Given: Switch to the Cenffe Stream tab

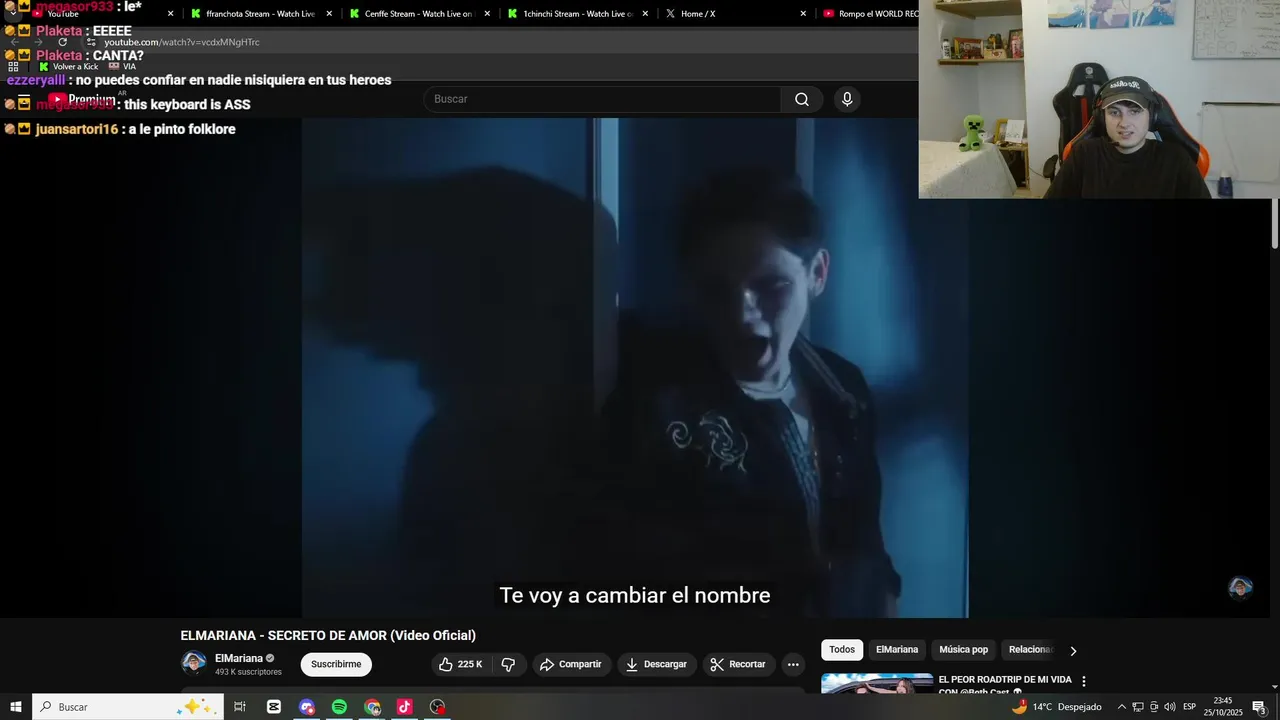Looking at the screenshot, I should pyautogui.click(x=418, y=14).
